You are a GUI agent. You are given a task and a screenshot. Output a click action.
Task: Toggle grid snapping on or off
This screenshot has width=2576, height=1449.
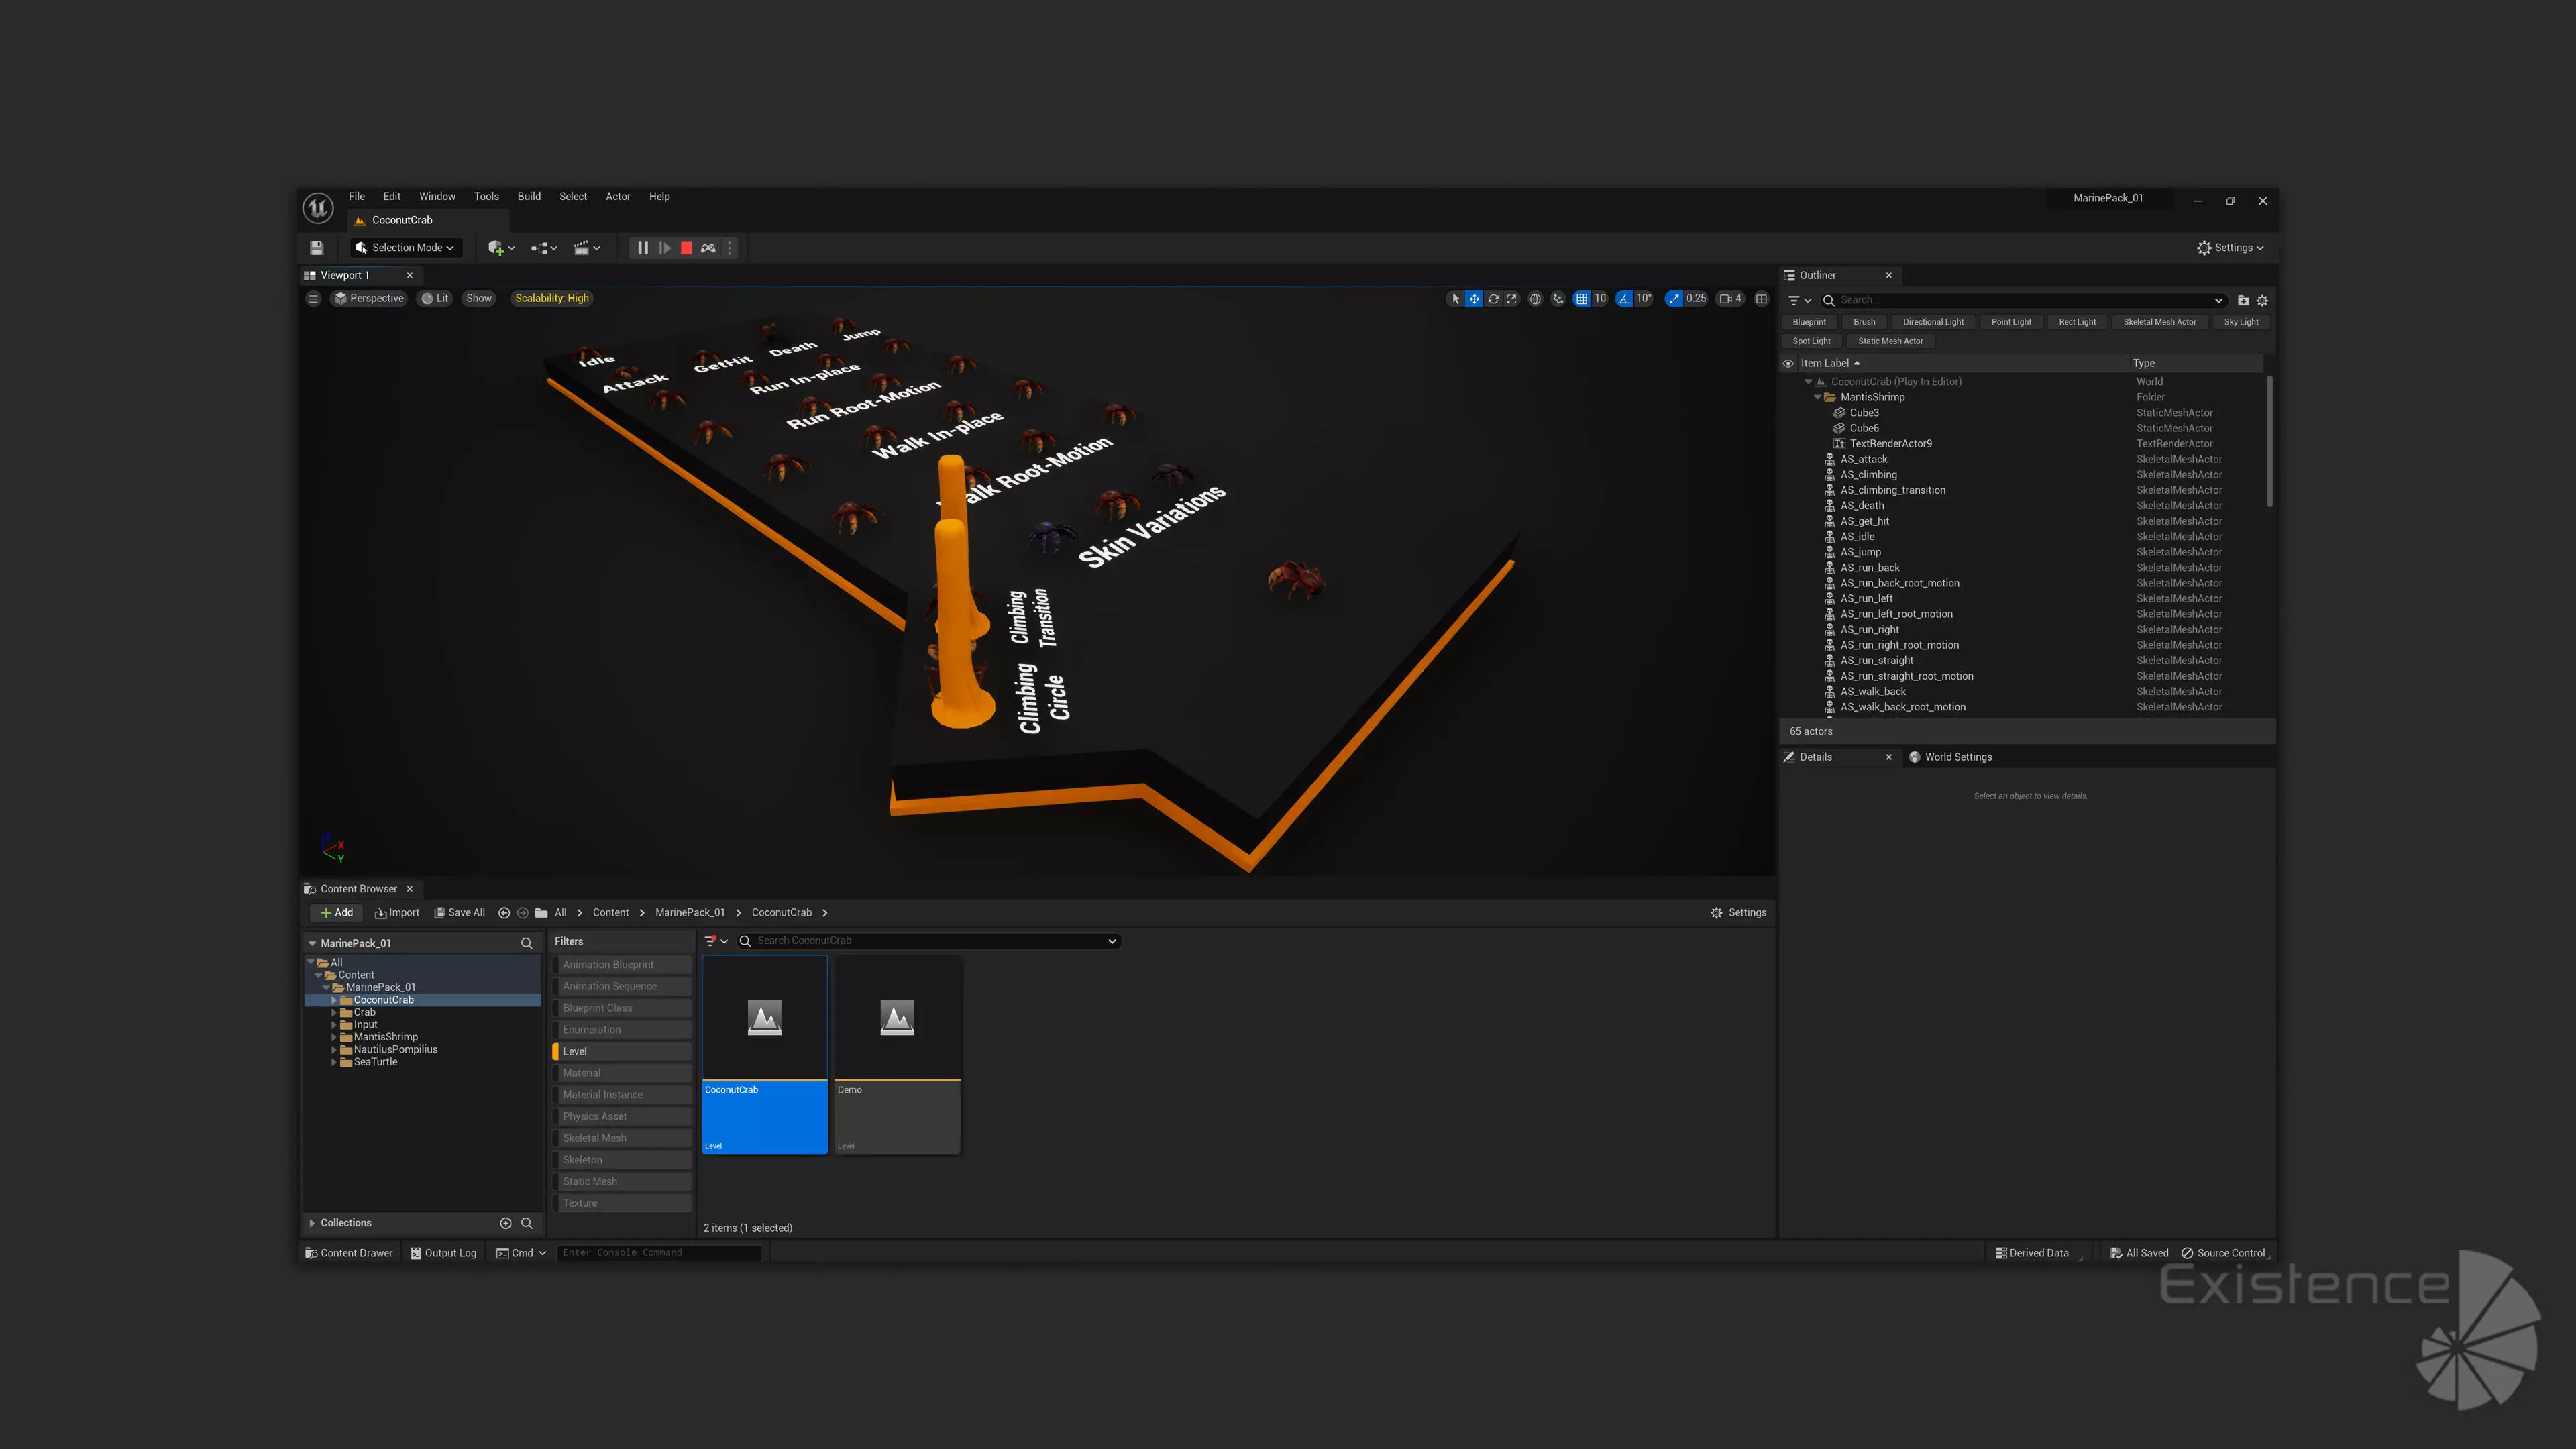1581,298
